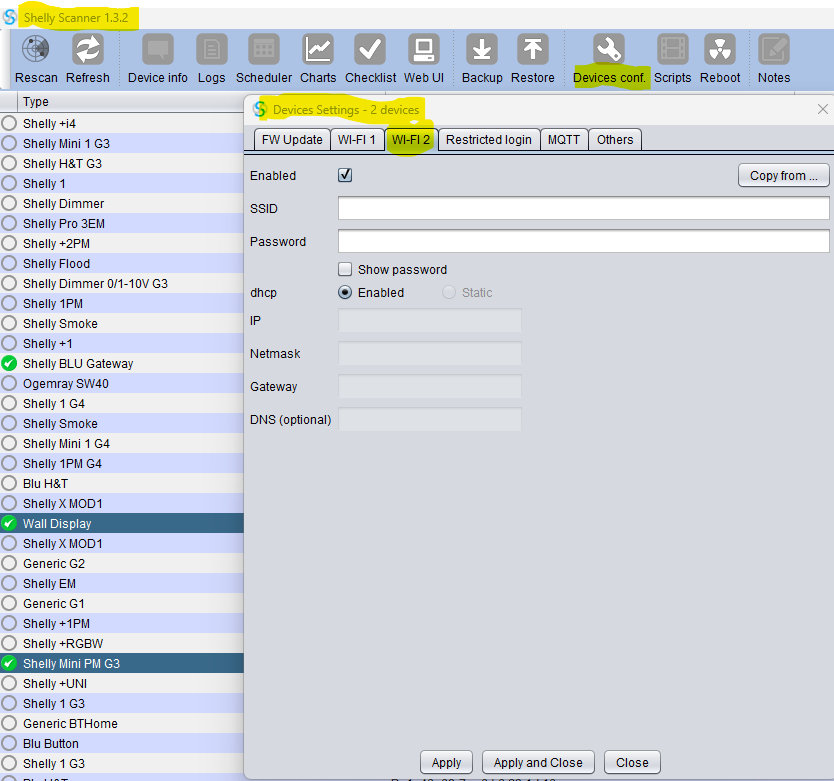The image size is (834, 781).
Task: Tick the Show password checkbox
Action: (x=345, y=269)
